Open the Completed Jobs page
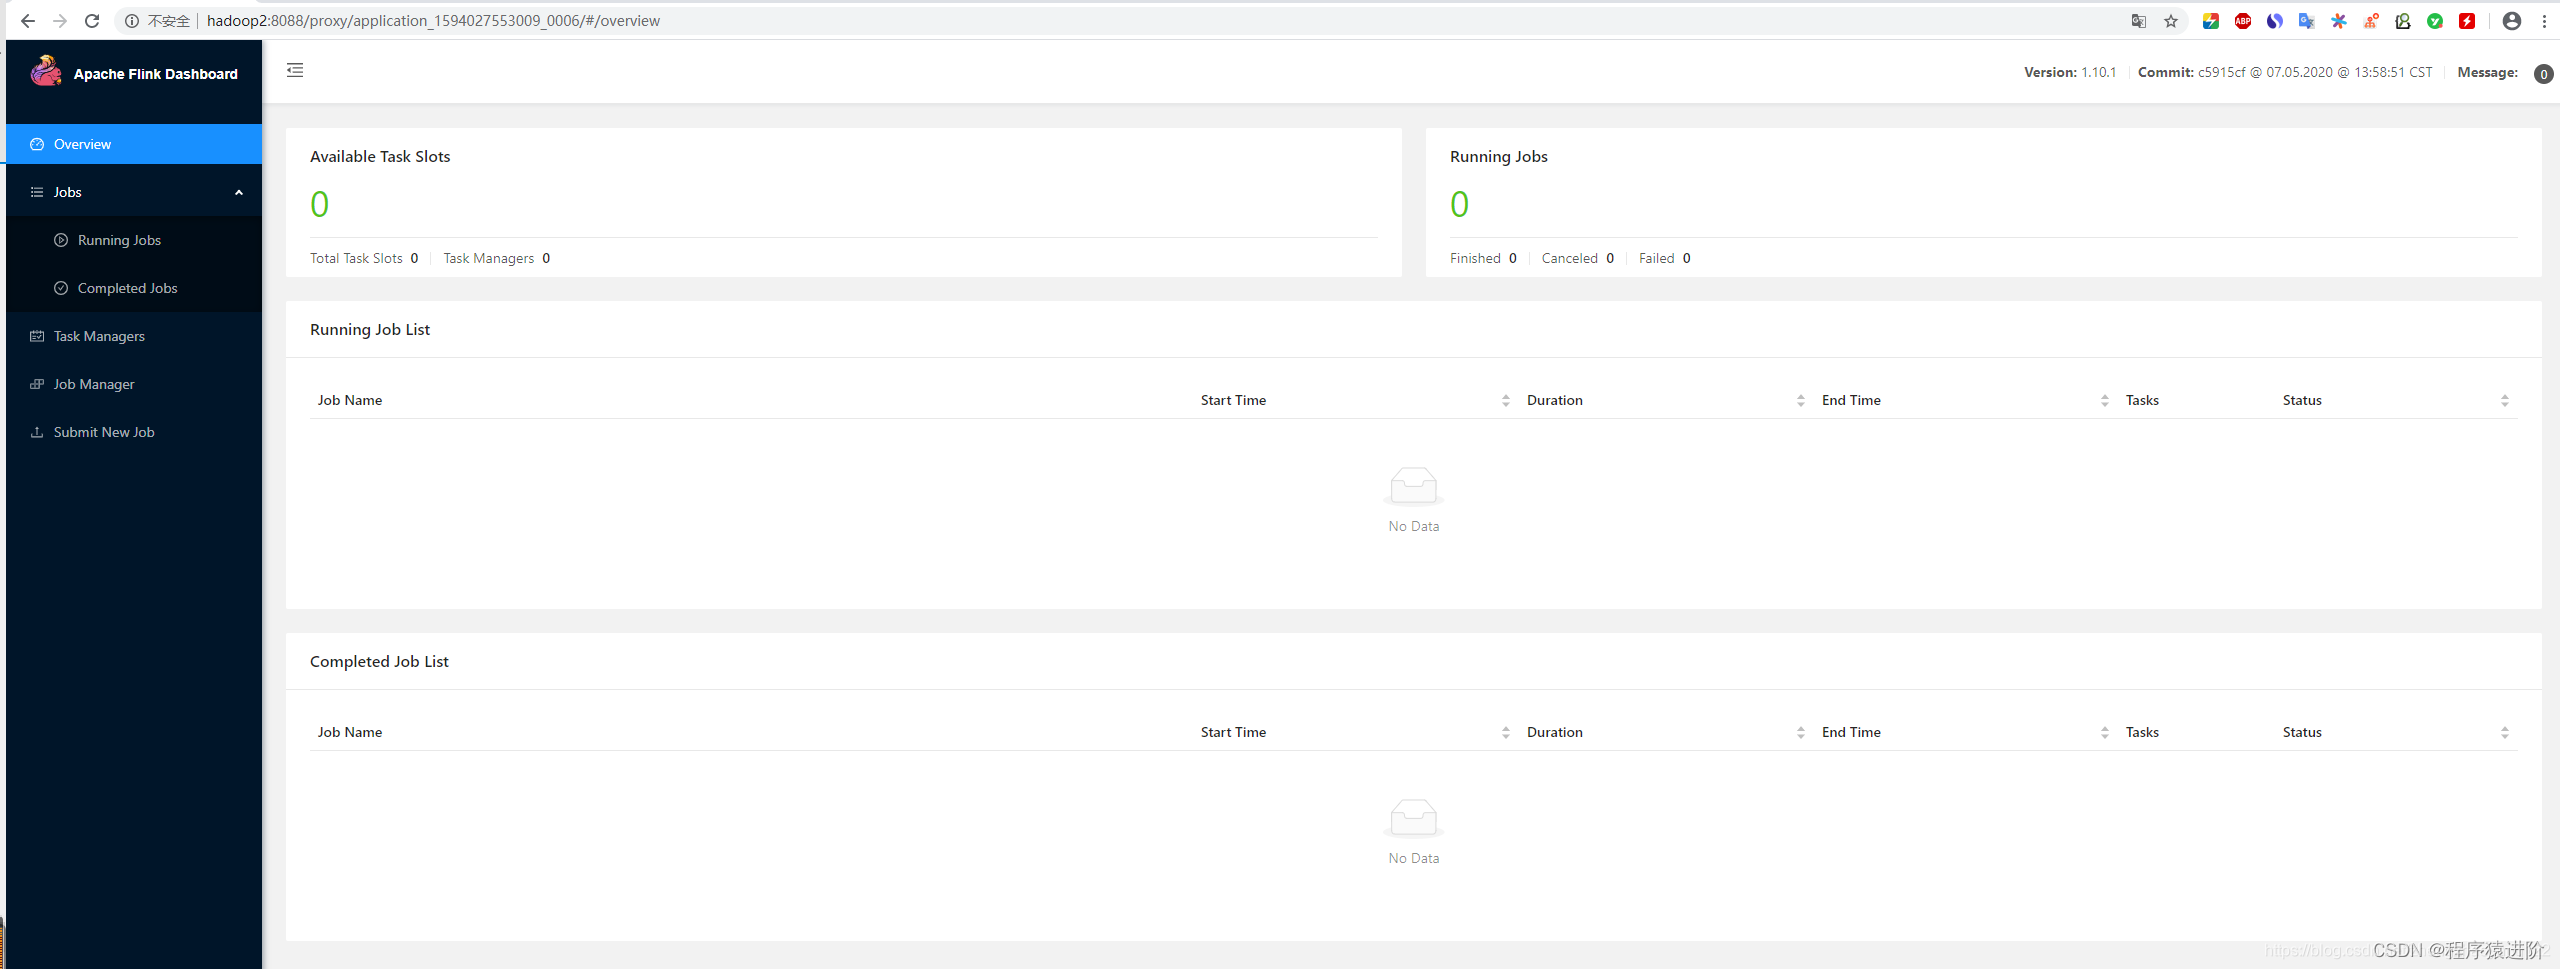This screenshot has width=2560, height=969. 134,288
